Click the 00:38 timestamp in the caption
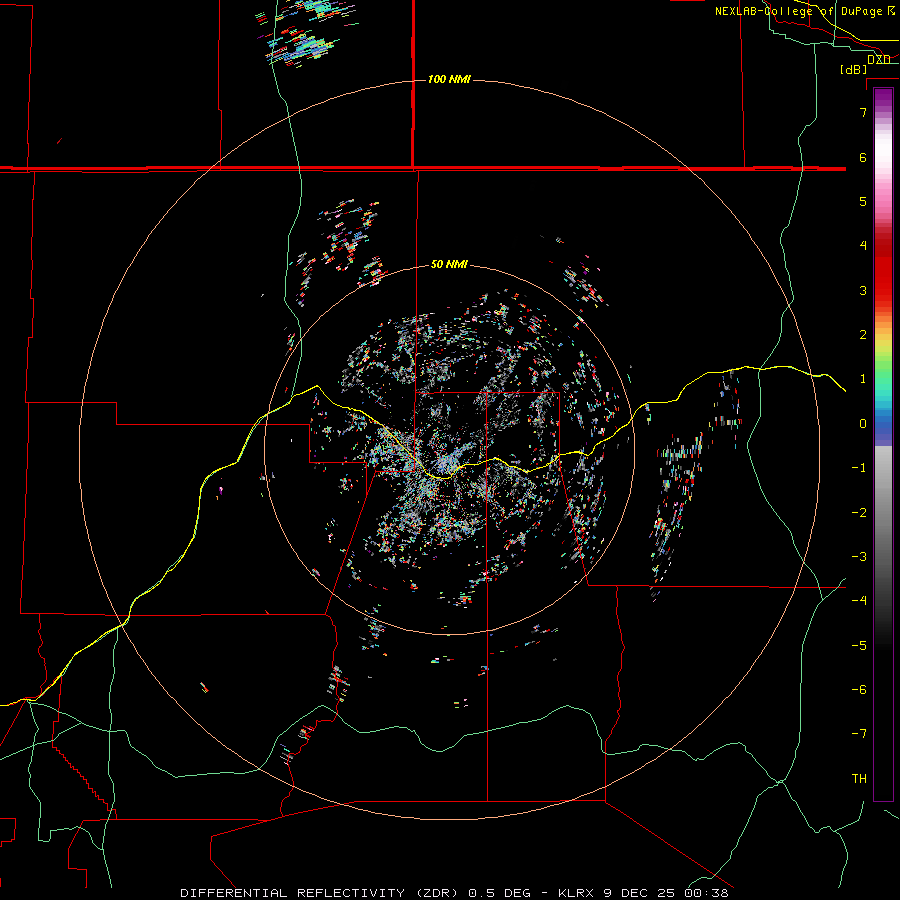Image resolution: width=900 pixels, height=900 pixels. 706,893
